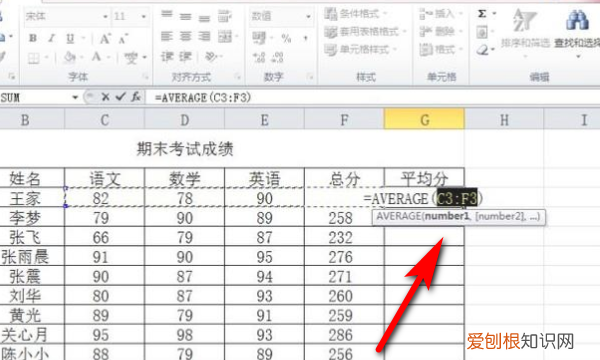Open the 数字 group dialog launcher
Screen dimensions: 600x360
pyautogui.click(x=310, y=77)
